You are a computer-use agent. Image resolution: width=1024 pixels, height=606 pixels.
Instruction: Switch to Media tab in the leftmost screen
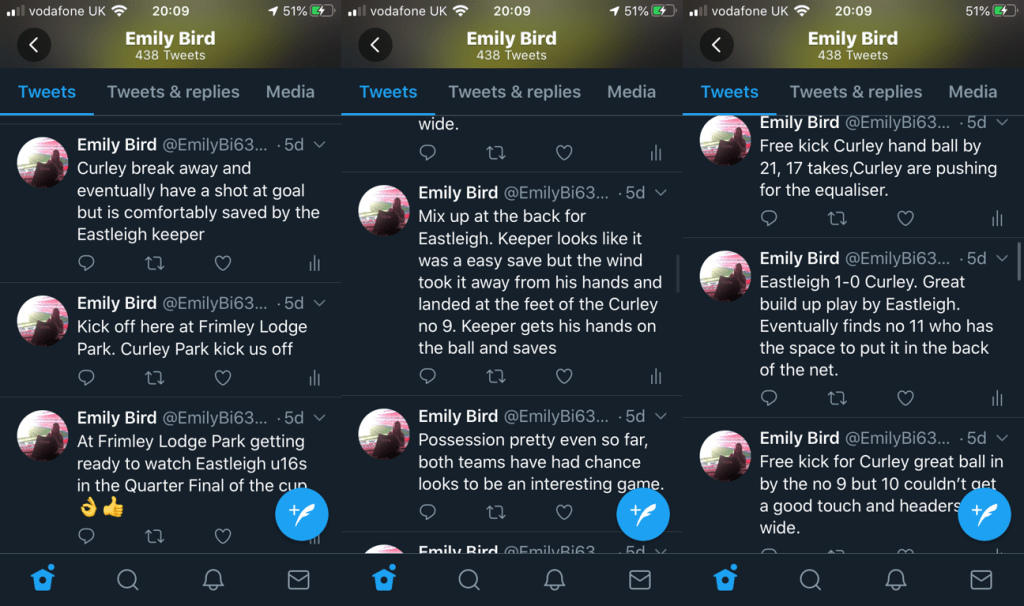[290, 92]
